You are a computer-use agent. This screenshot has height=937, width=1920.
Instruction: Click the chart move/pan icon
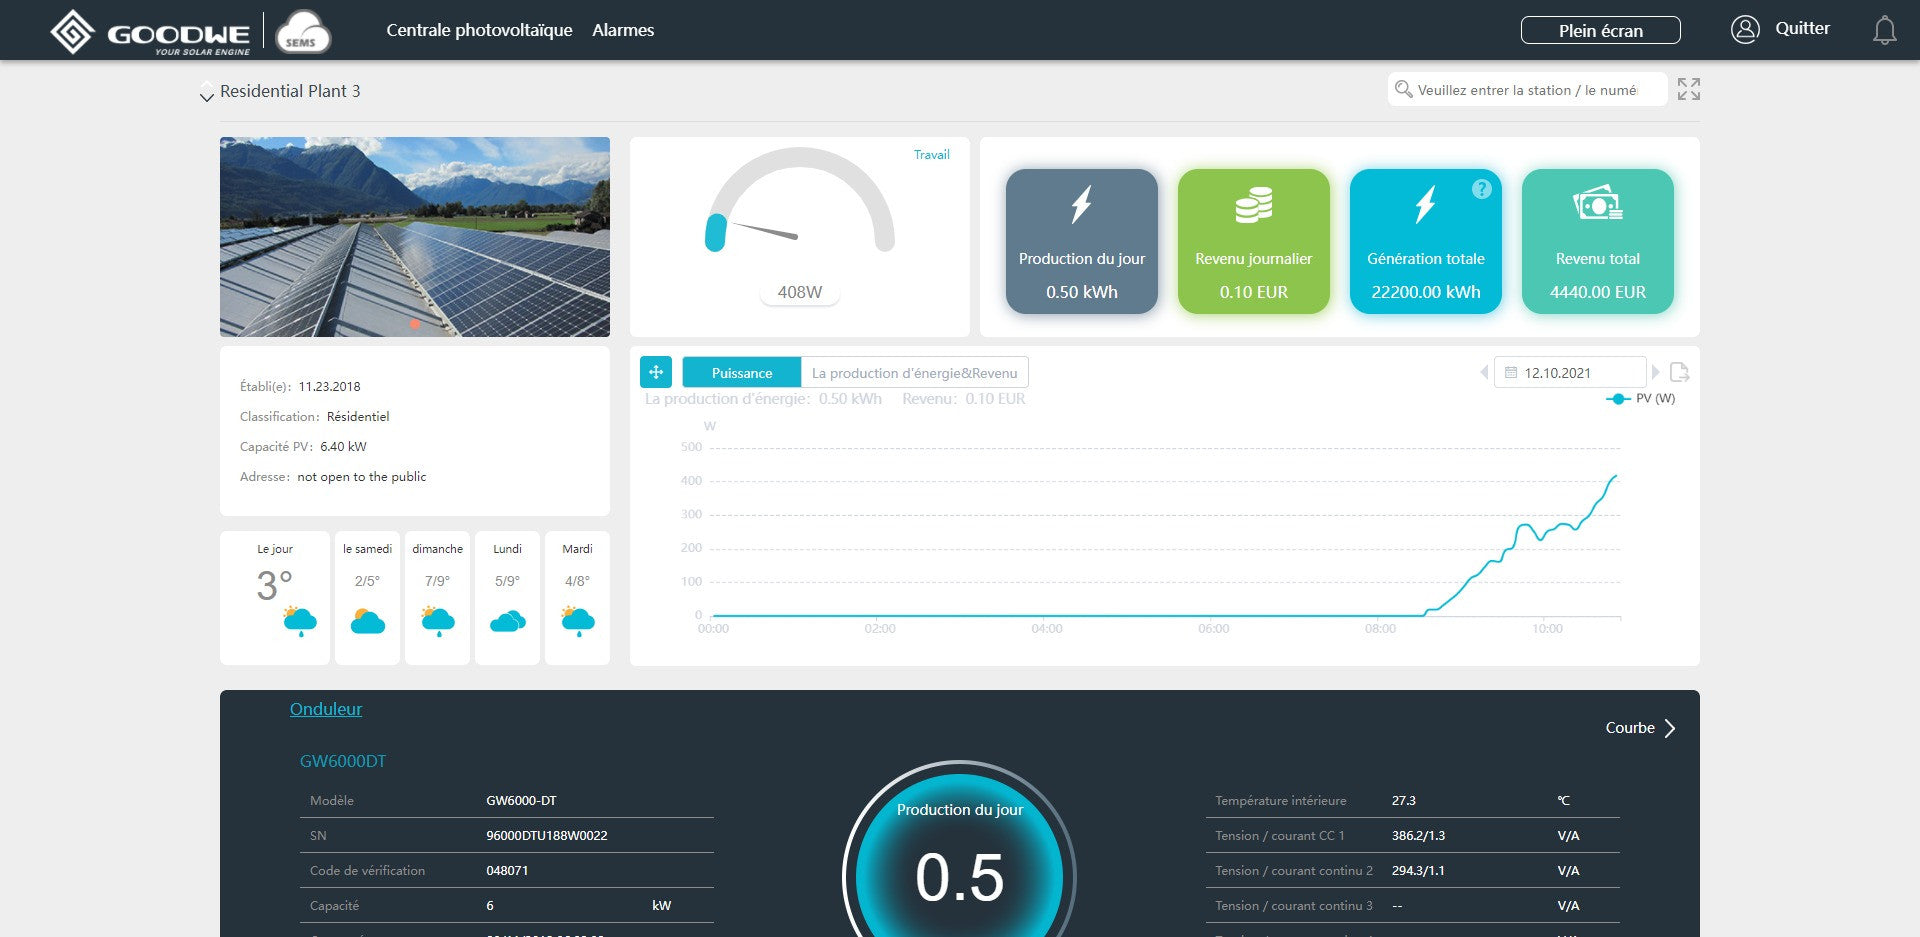tap(656, 372)
